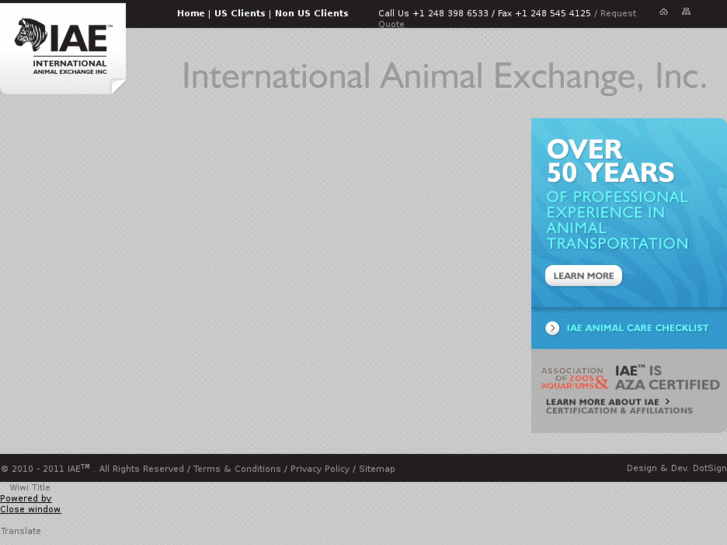The width and height of the screenshot is (727, 545).
Task: Click the Learn More button
Action: [583, 276]
